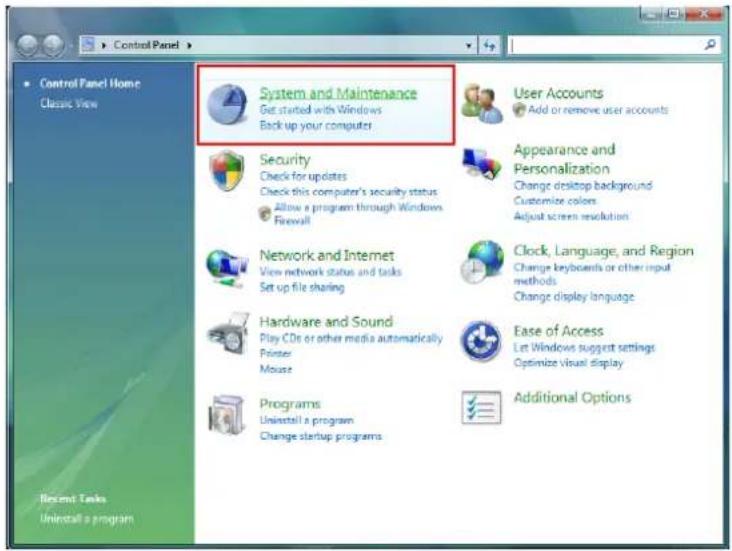This screenshot has height=551, width=732.
Task: Open the Hardware and Sound heading
Action: click(326, 322)
